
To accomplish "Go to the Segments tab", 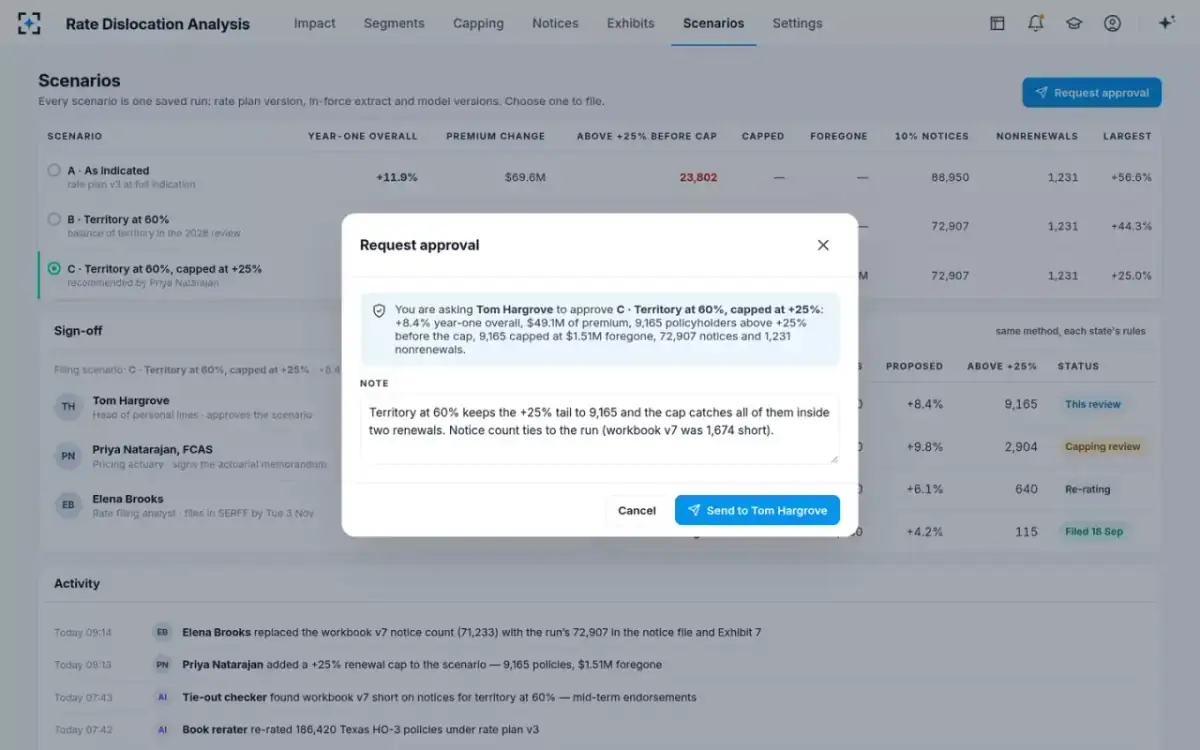I will point(394,23).
